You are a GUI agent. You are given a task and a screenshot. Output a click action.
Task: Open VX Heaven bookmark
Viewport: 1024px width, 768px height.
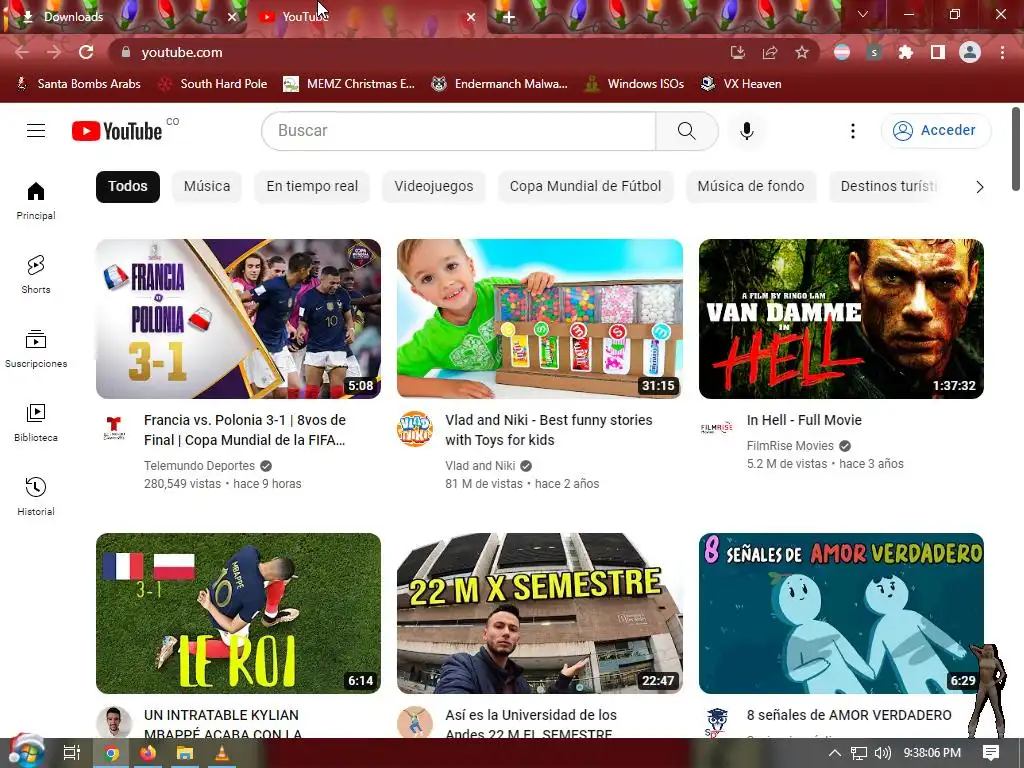coord(741,84)
